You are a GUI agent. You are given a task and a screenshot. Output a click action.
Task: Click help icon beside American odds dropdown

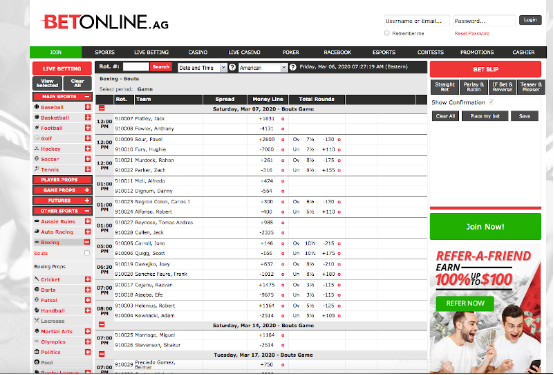[x=293, y=67]
